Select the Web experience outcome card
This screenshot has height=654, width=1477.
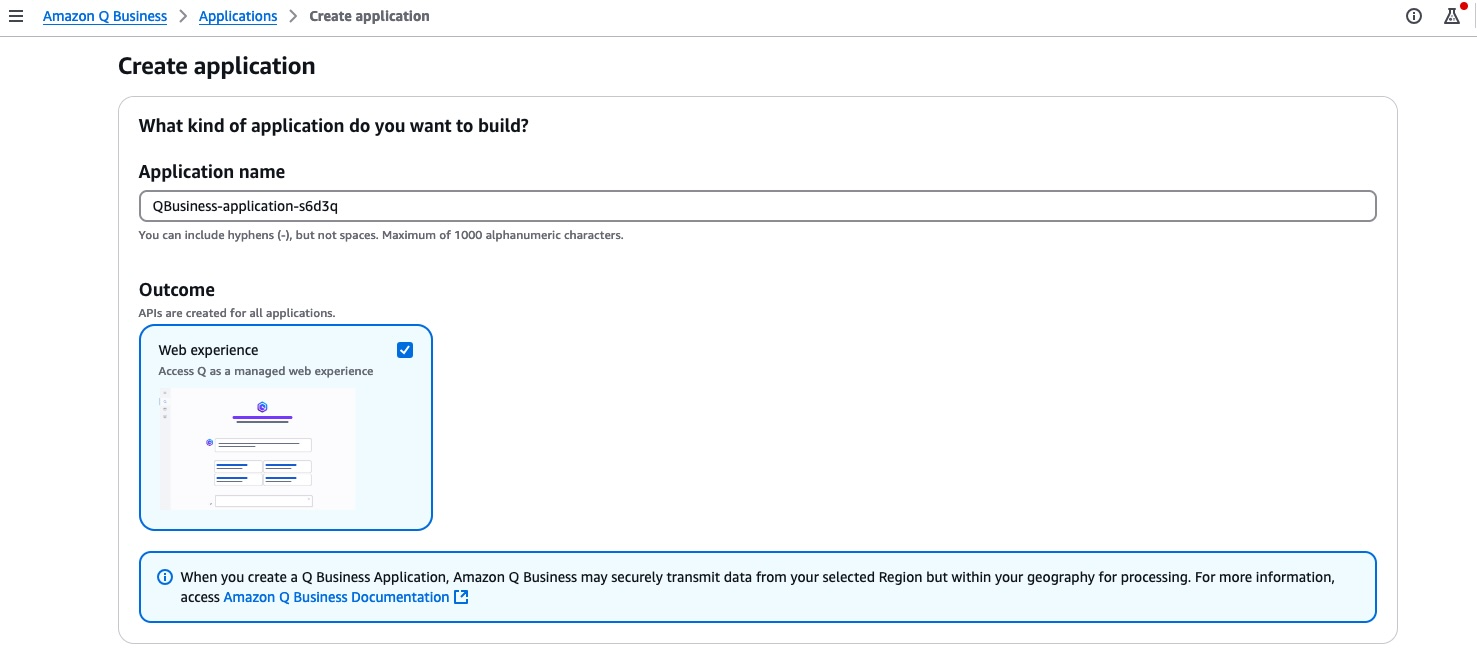[285, 428]
